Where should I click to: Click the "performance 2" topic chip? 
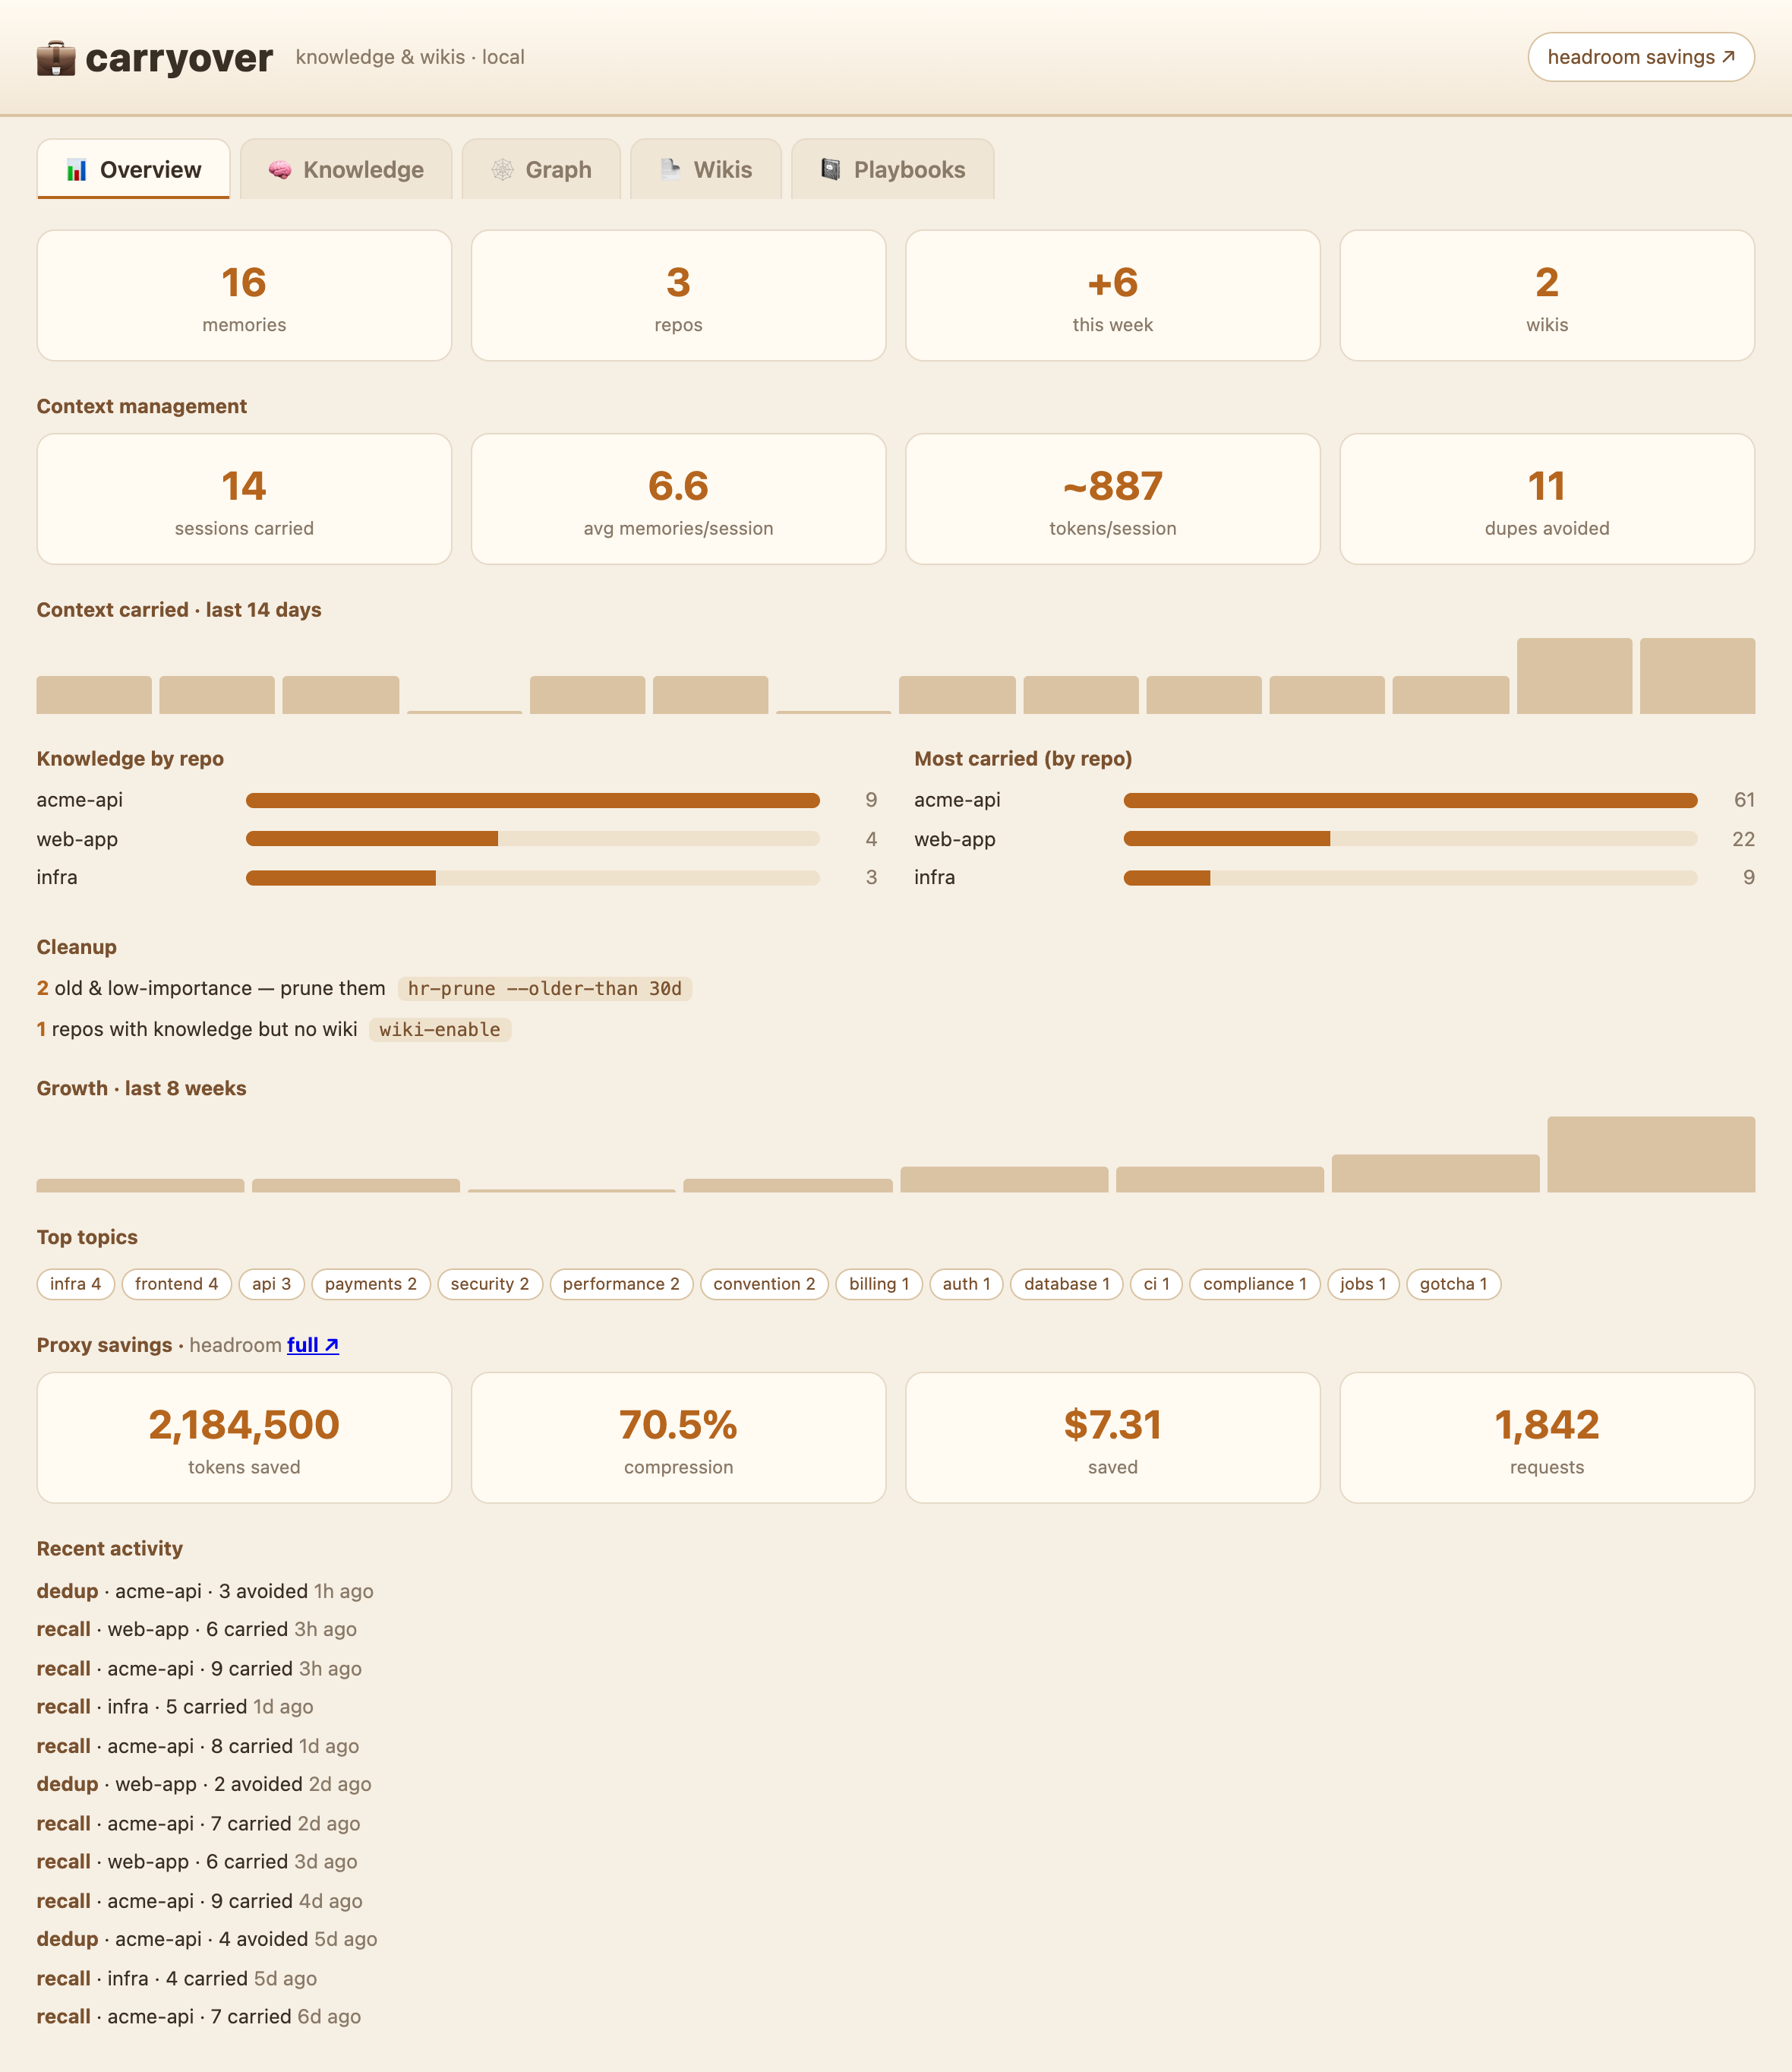pos(621,1284)
